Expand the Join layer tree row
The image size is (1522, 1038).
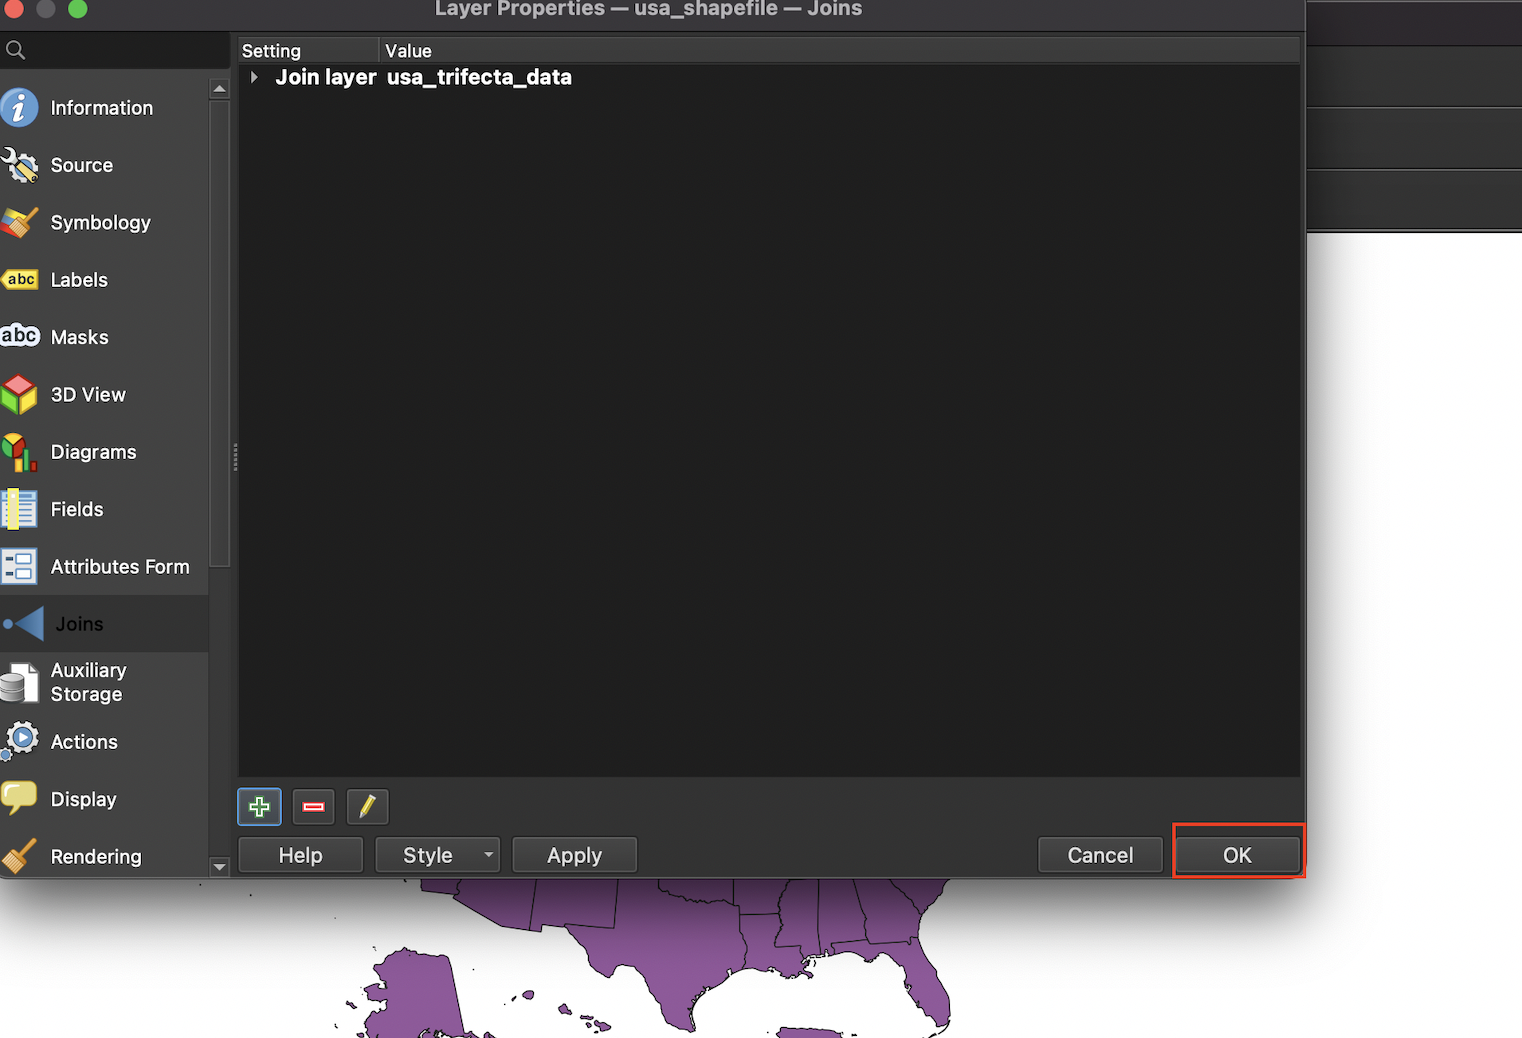point(254,77)
